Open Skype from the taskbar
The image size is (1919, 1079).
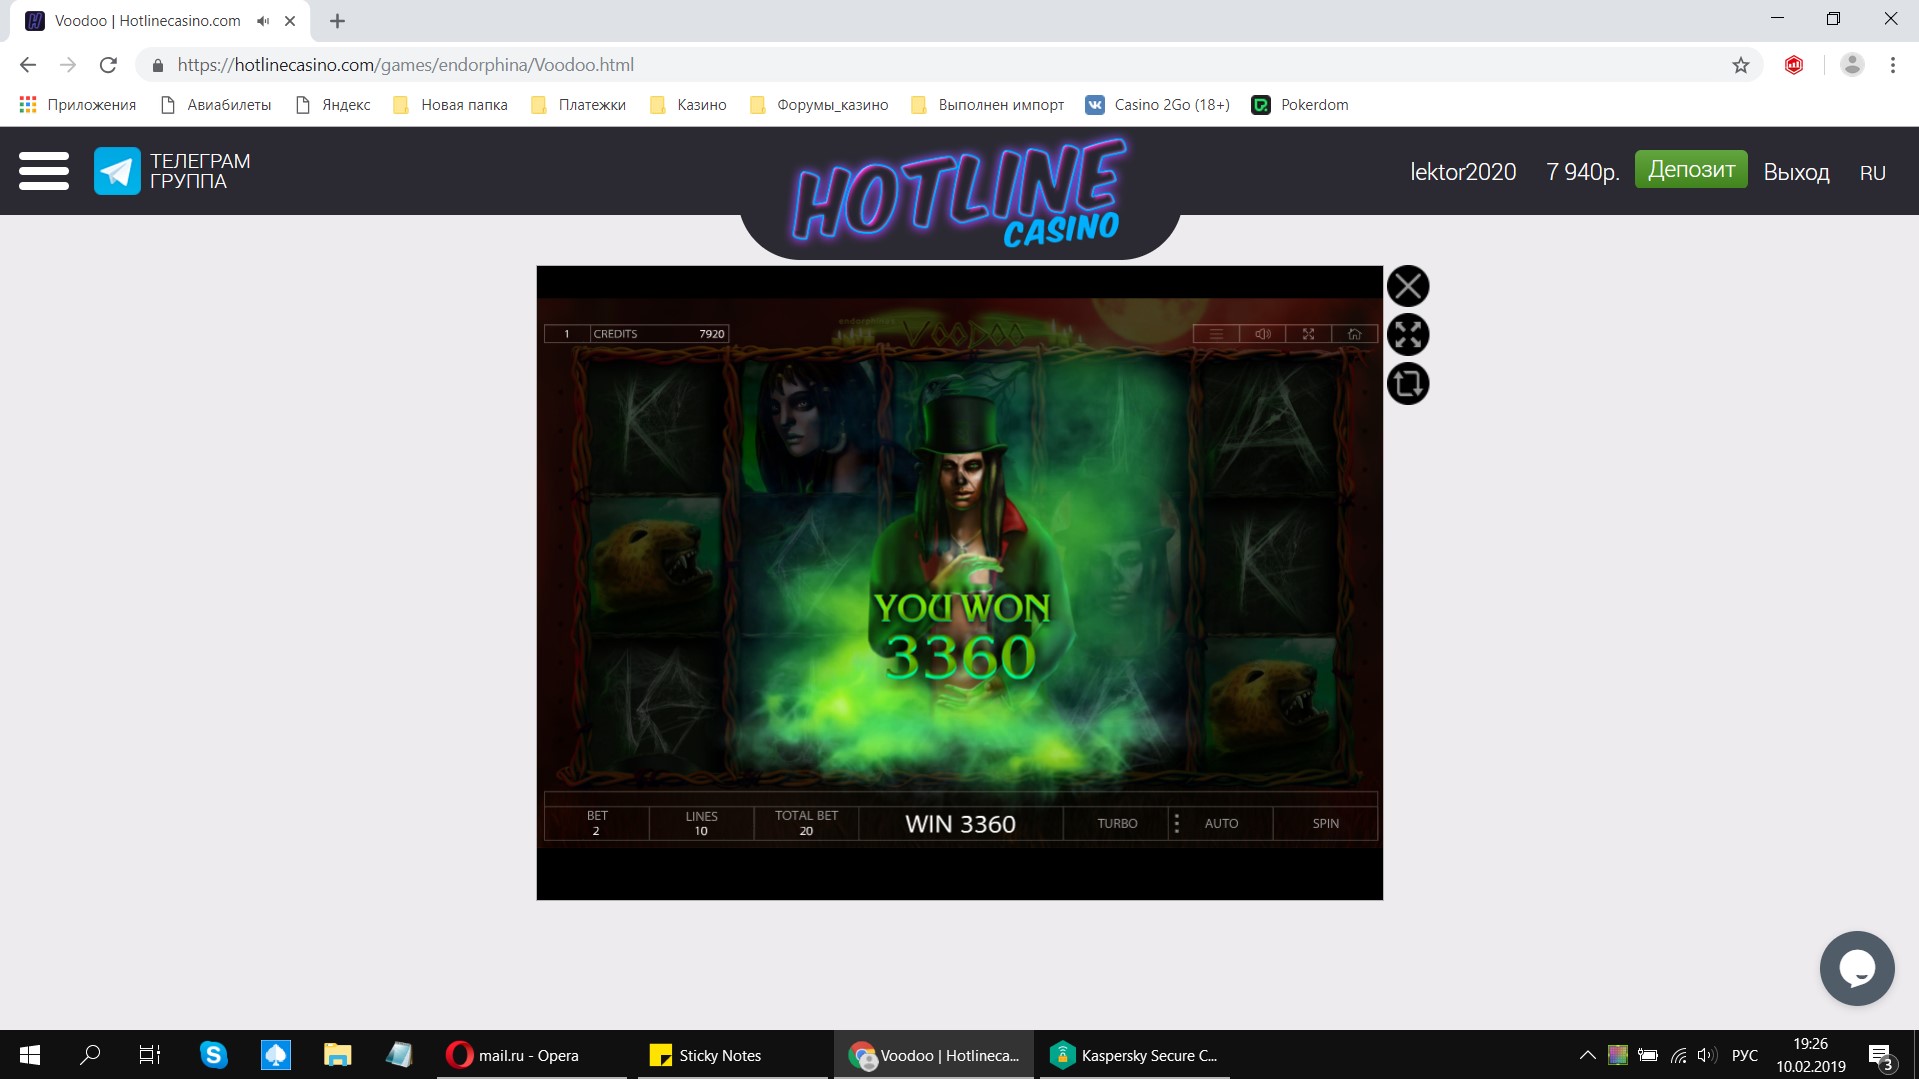pyautogui.click(x=213, y=1055)
